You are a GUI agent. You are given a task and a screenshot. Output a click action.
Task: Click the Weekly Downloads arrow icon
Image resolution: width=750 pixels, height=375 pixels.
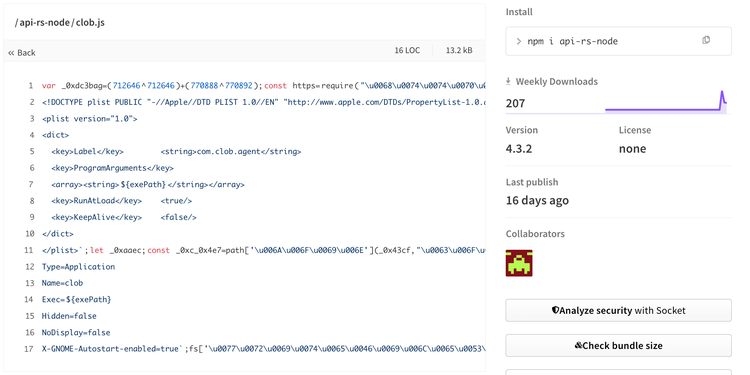[508, 81]
